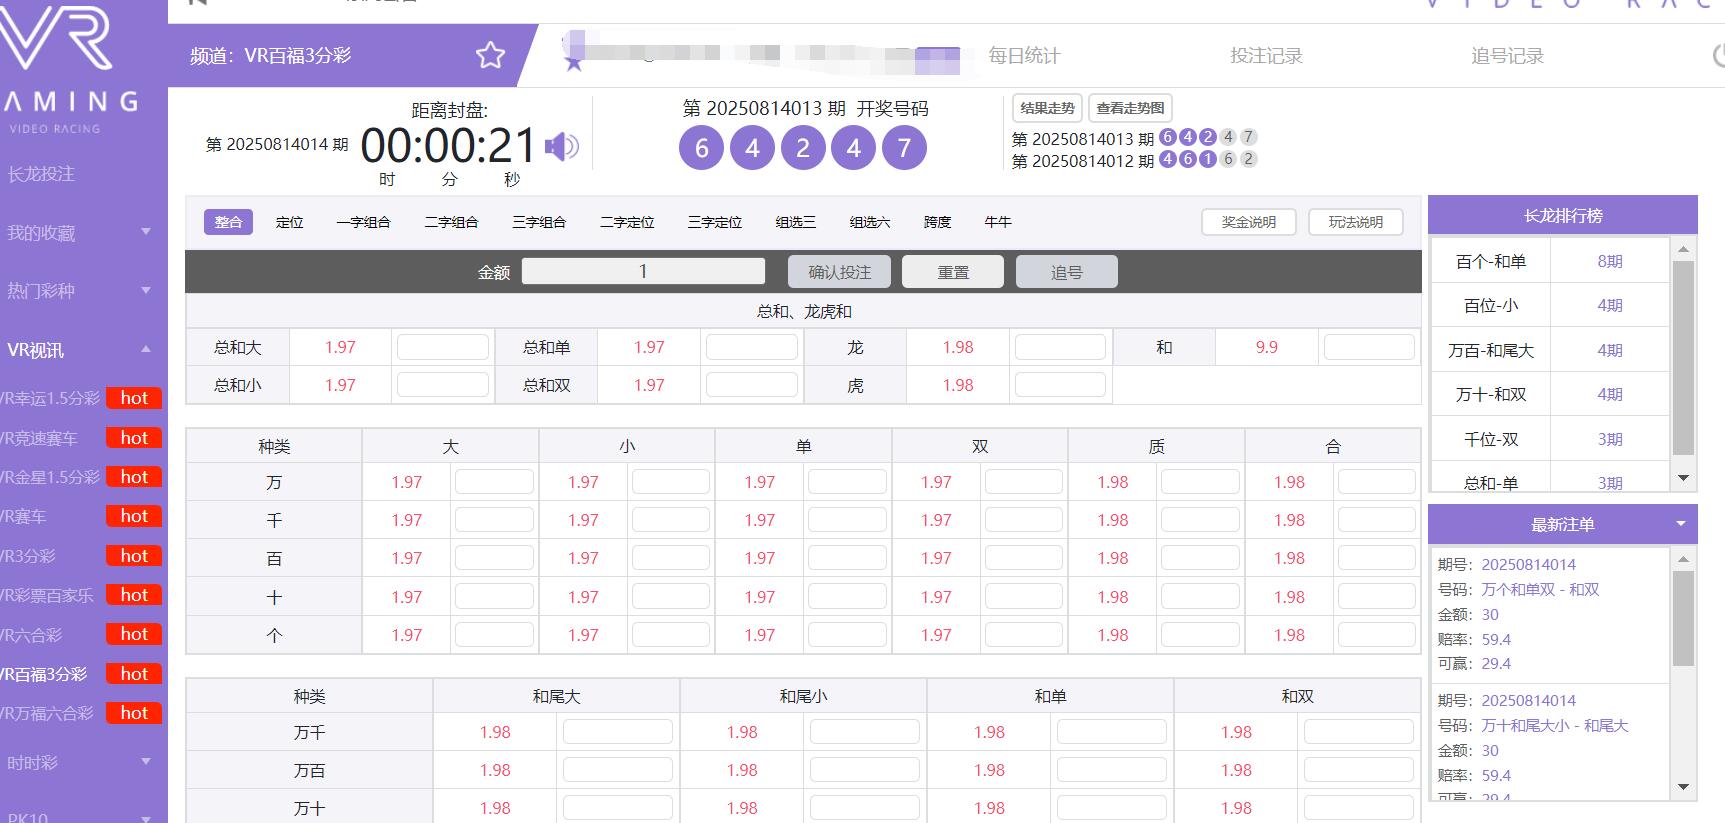Click the VR Gaming logo
Image resolution: width=1725 pixels, height=823 pixels.
tap(60, 40)
